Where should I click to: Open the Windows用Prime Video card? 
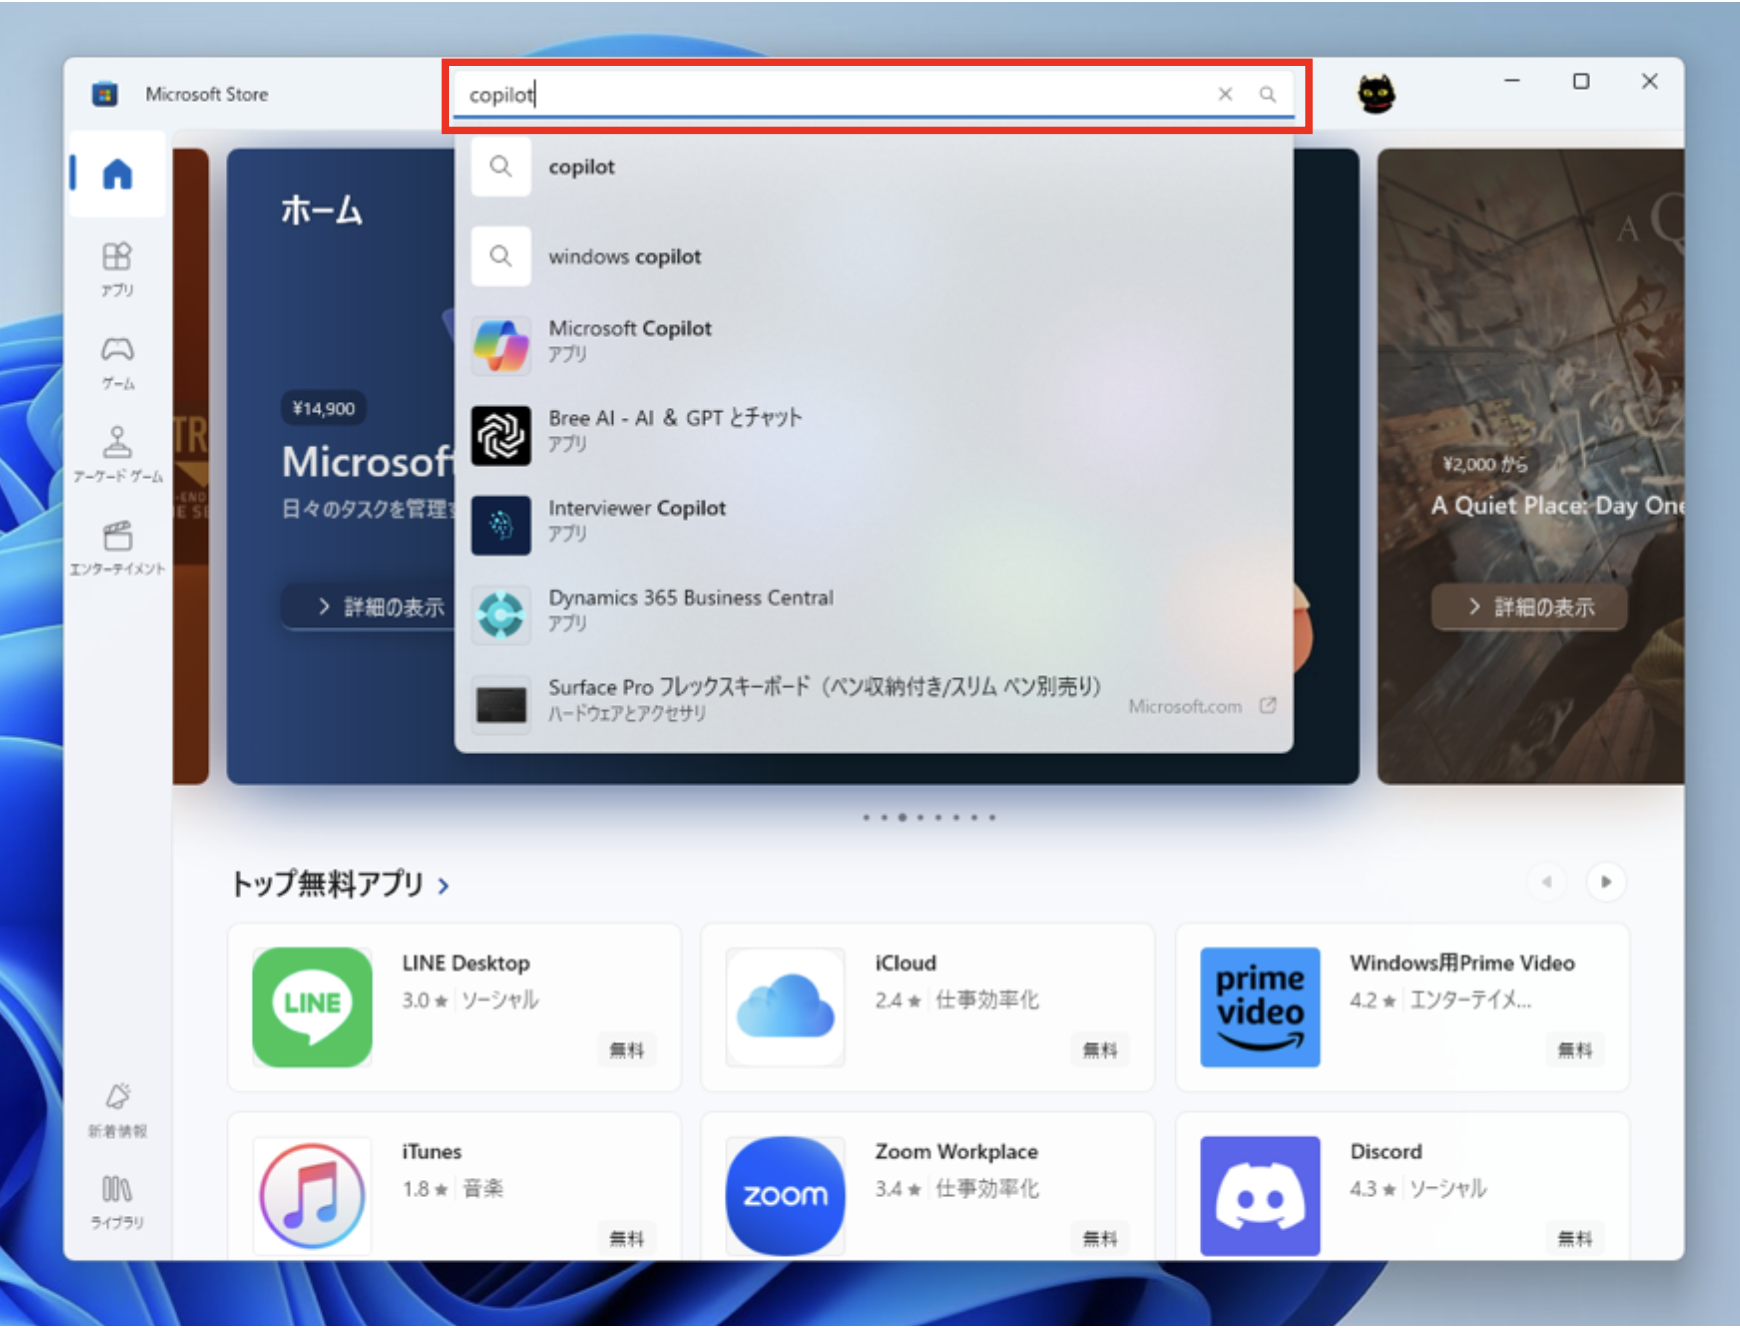[x=1402, y=1008]
